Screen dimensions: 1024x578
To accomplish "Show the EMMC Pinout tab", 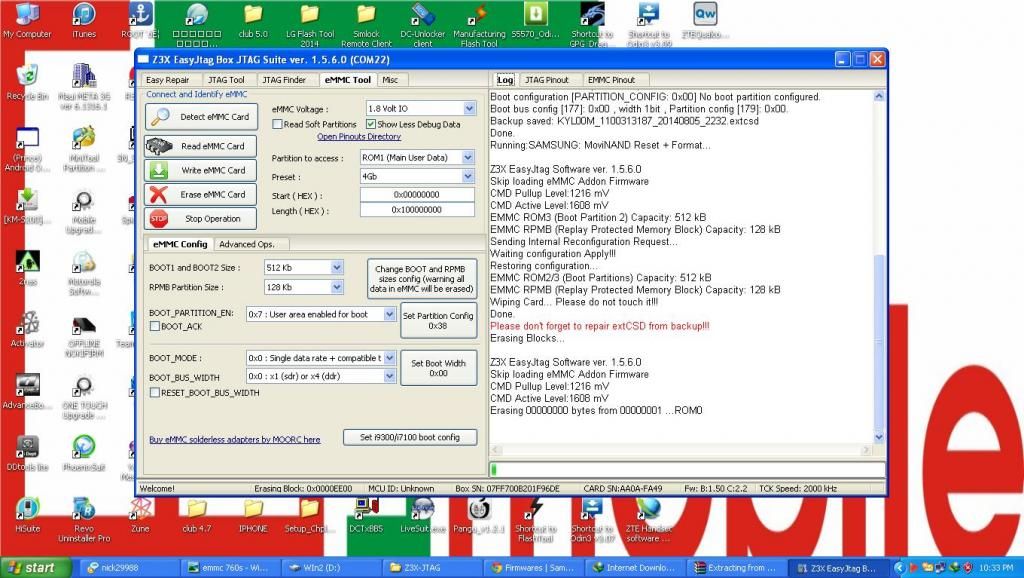I will tap(611, 80).
